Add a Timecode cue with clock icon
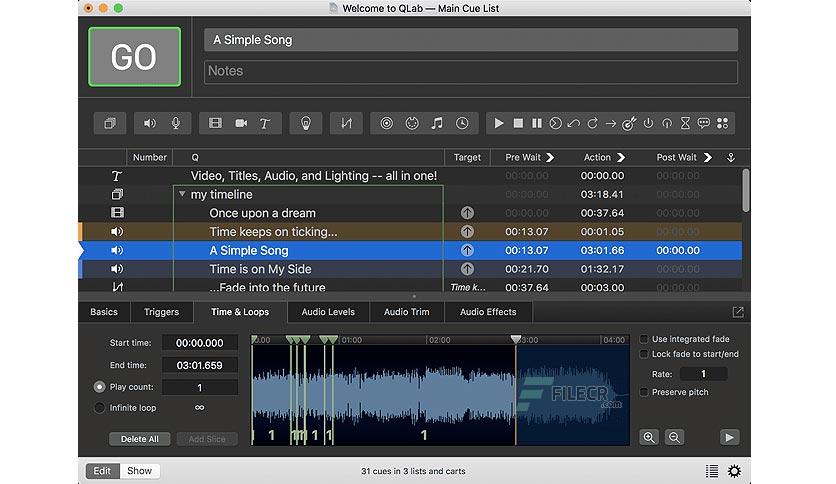 [462, 124]
